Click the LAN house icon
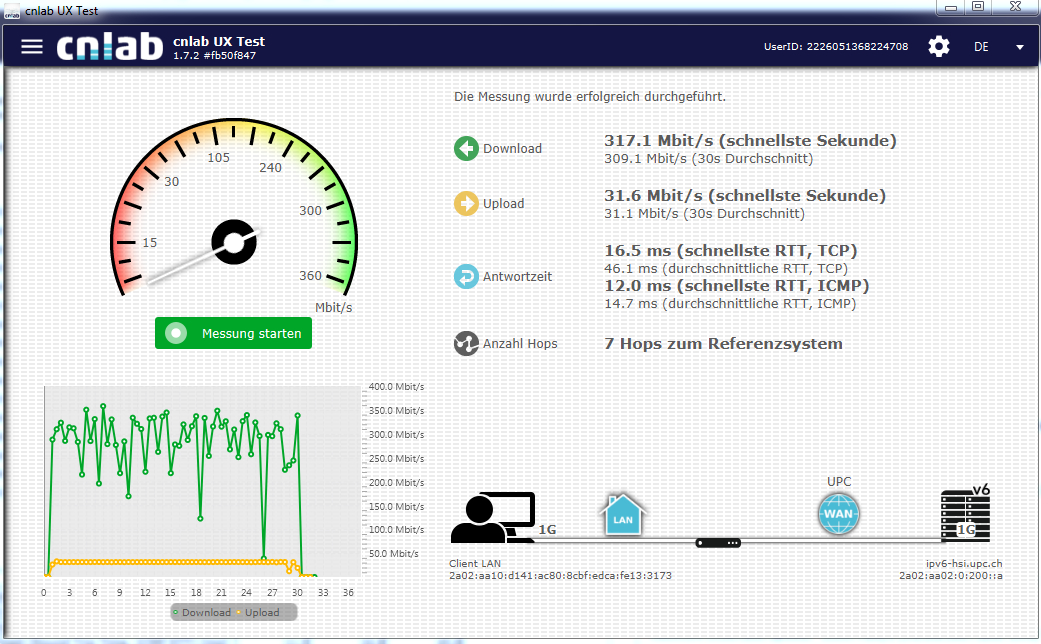 (622, 515)
